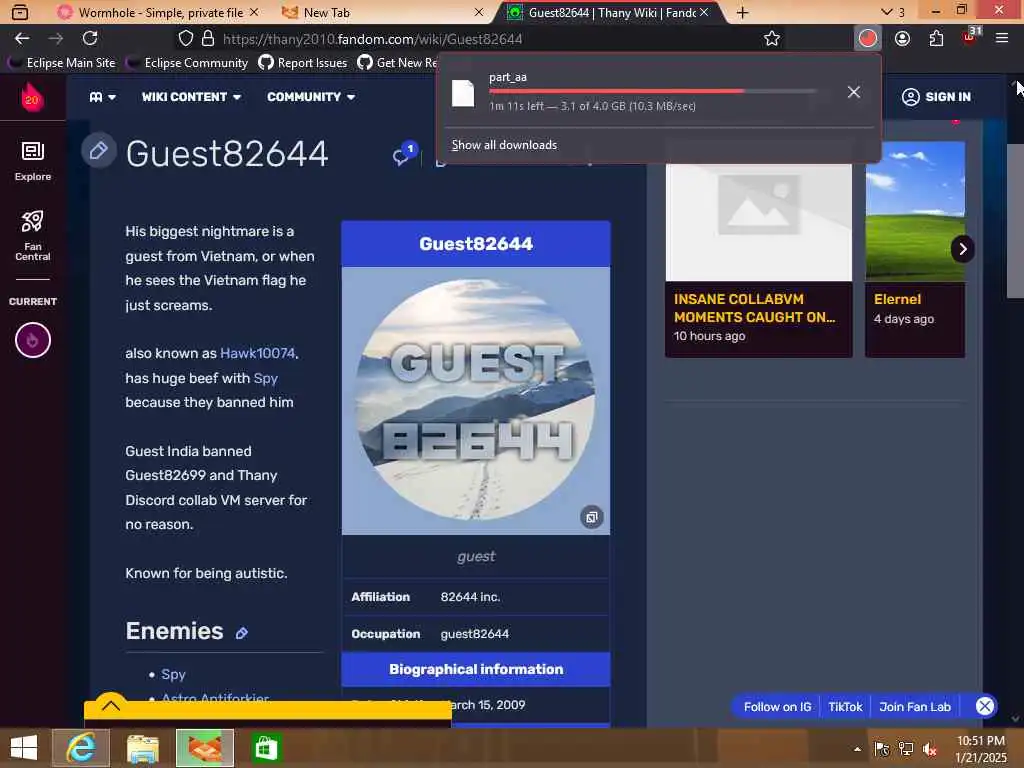Open the network status tray icon

pyautogui.click(x=906, y=750)
